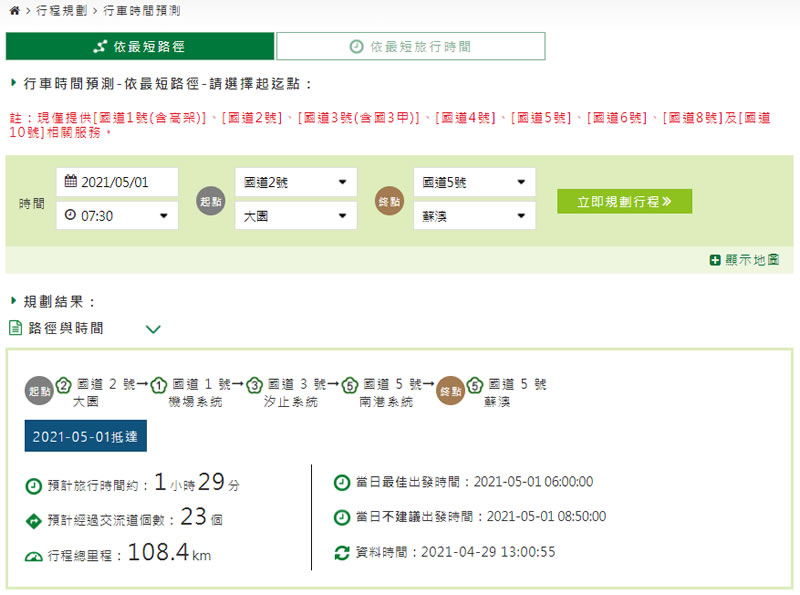Click clock icon beside 當日不建議出發時間
The image size is (800, 595).
[342, 517]
